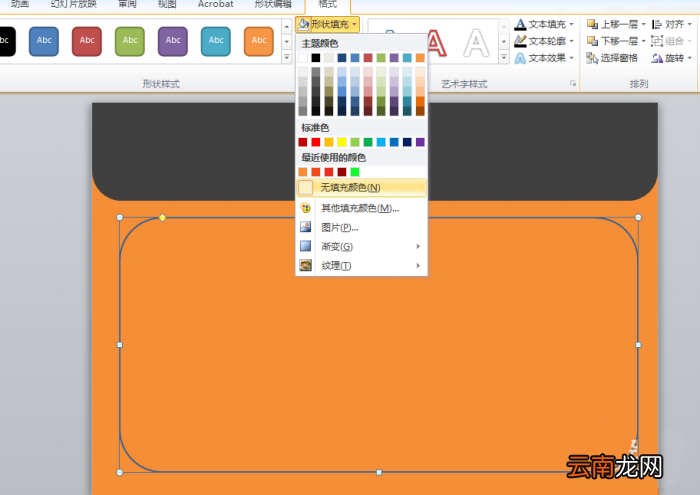
Task: Open Align (对齐) dropdown
Action: (x=671, y=24)
